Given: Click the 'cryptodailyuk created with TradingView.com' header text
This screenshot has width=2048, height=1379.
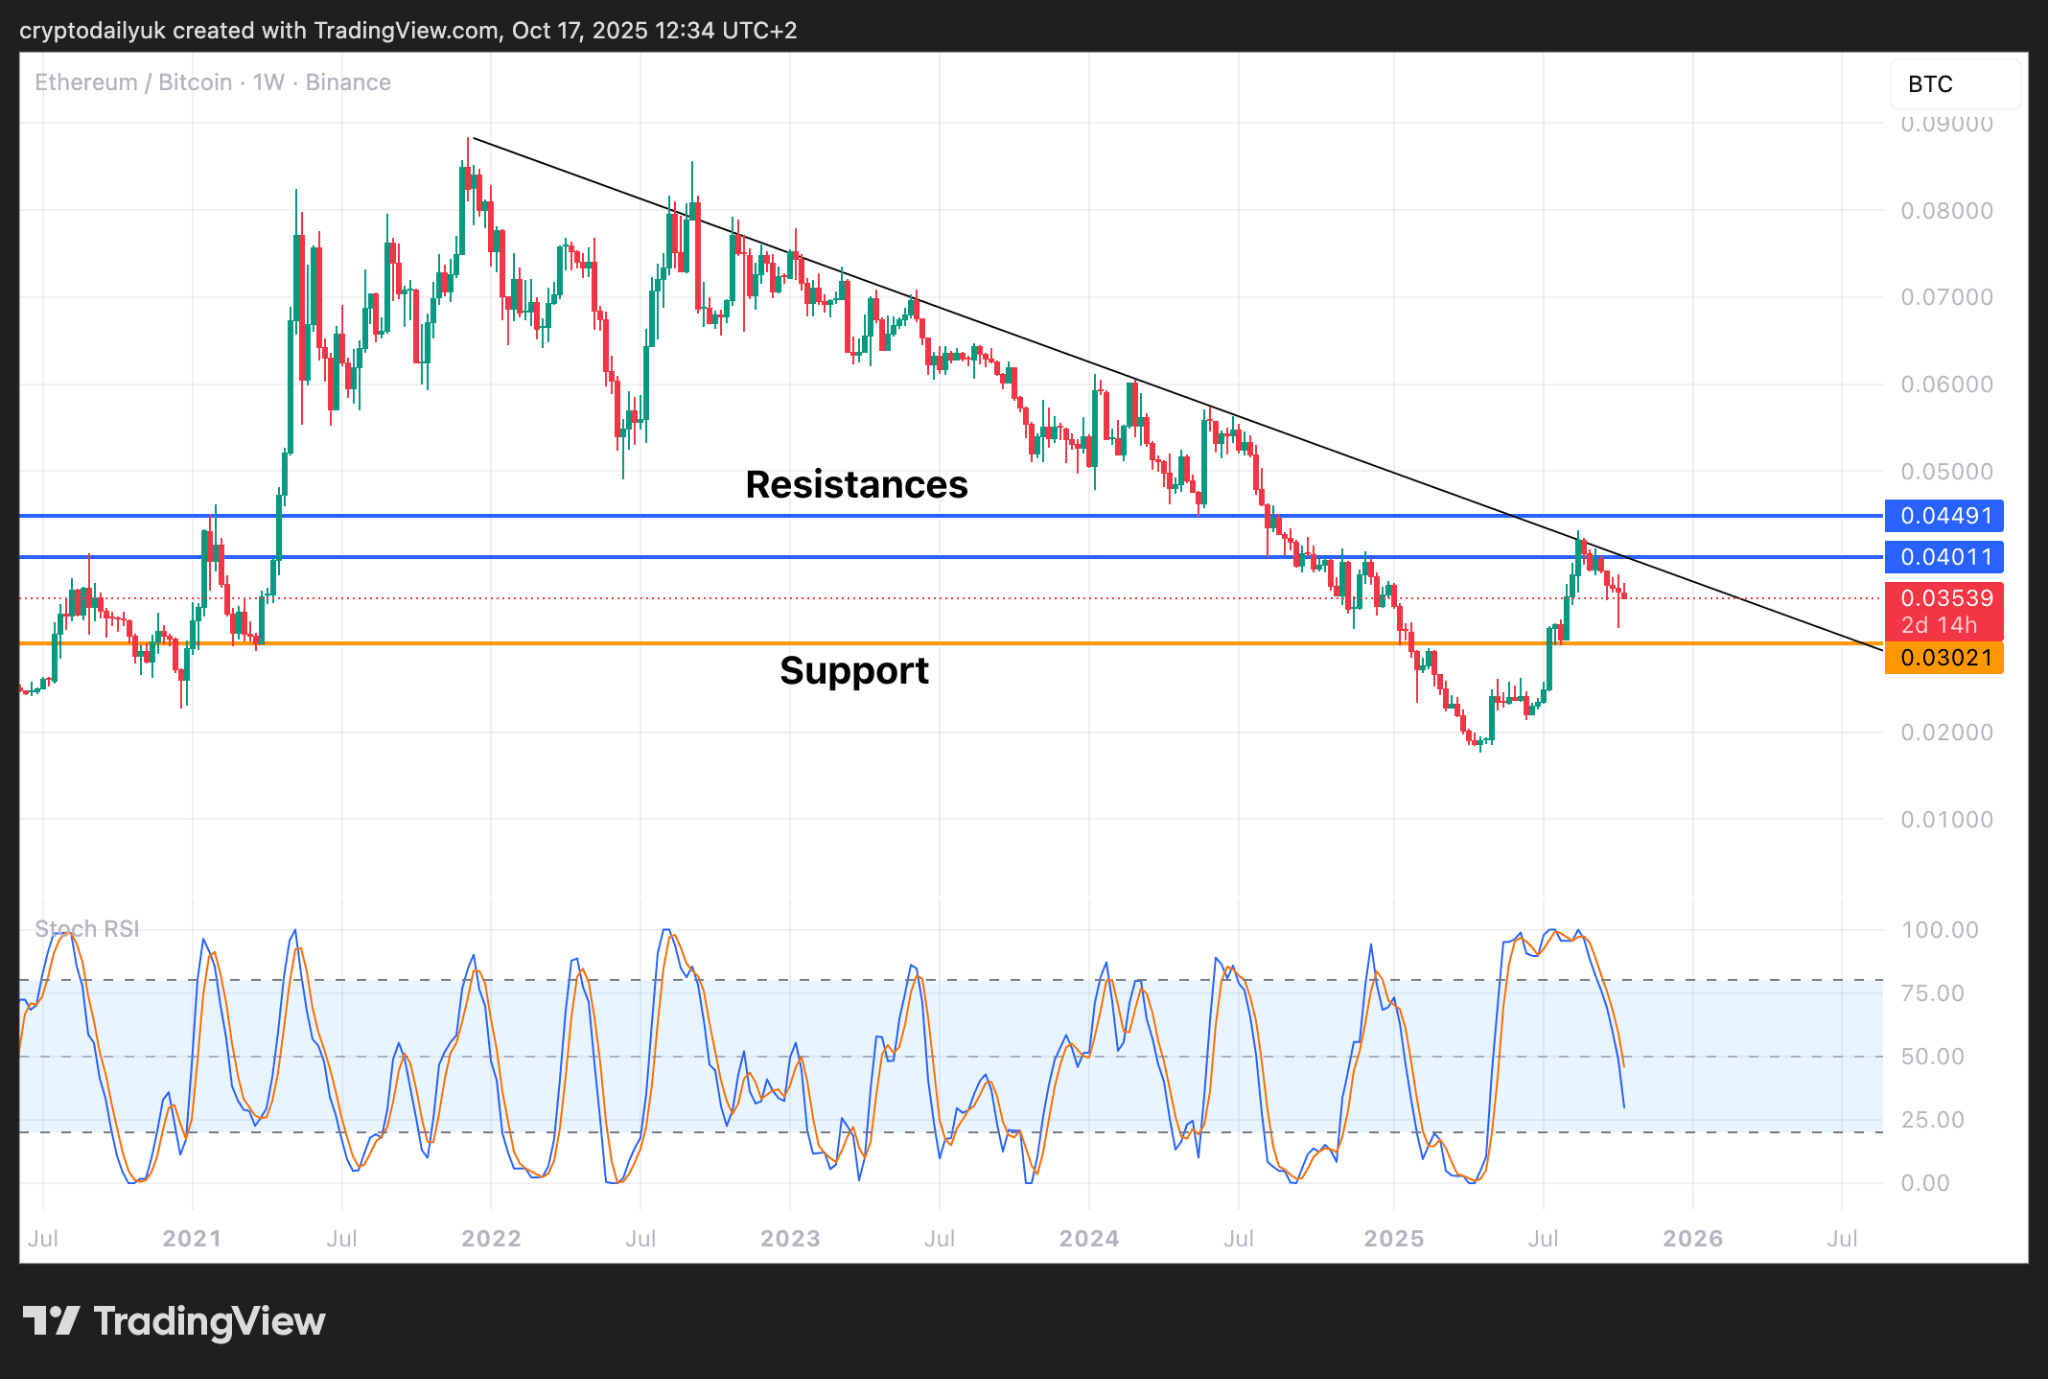Looking at the screenshot, I should [259, 30].
